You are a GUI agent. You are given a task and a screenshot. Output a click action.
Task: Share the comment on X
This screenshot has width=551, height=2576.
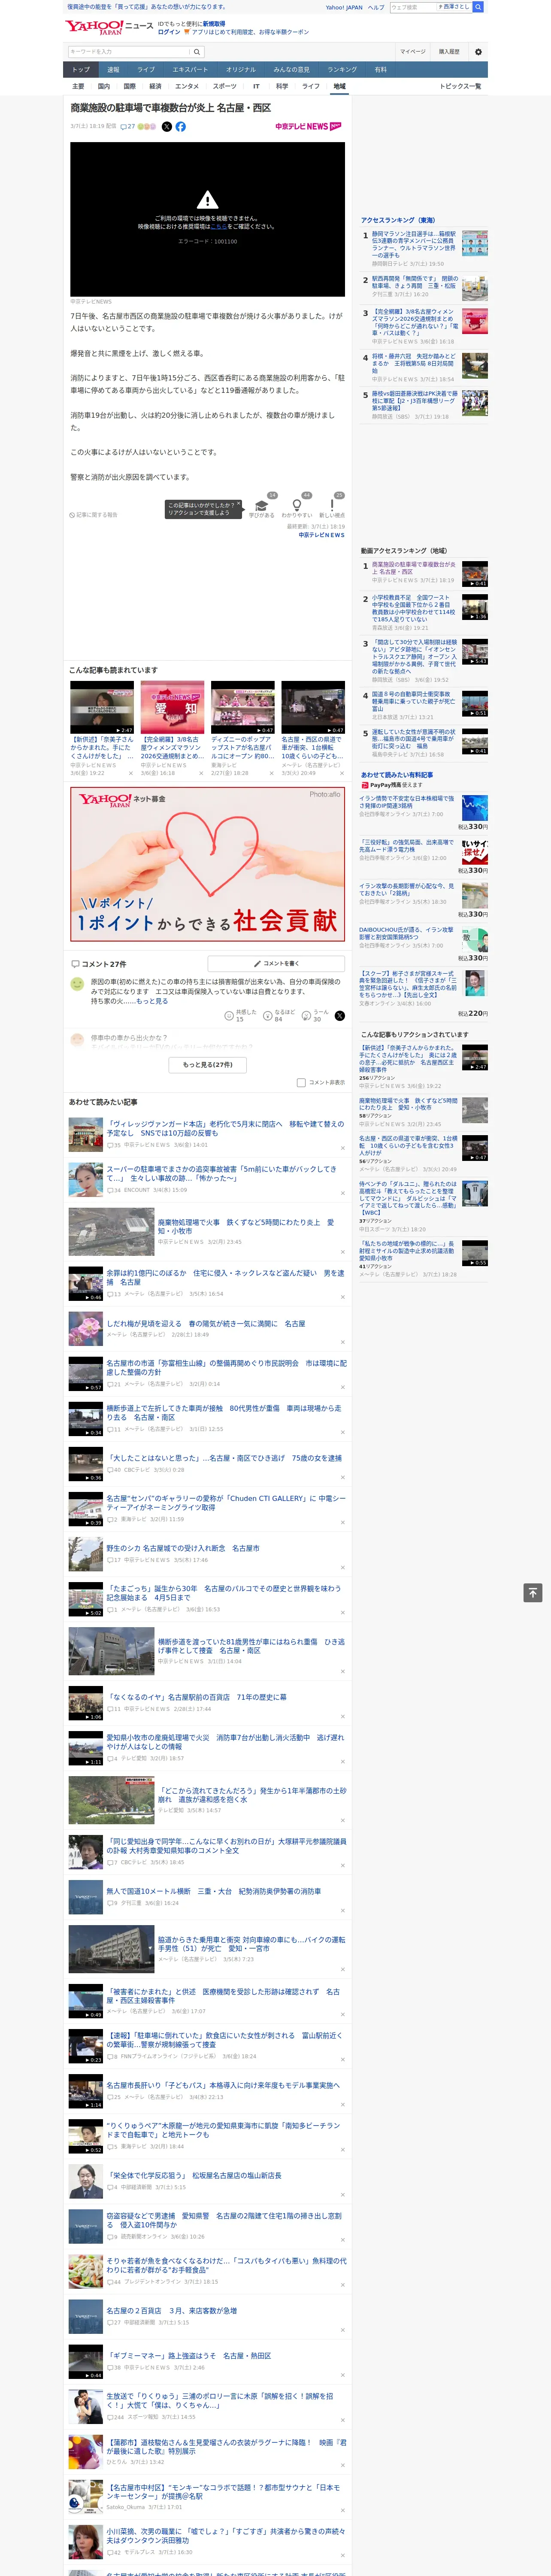(340, 1015)
